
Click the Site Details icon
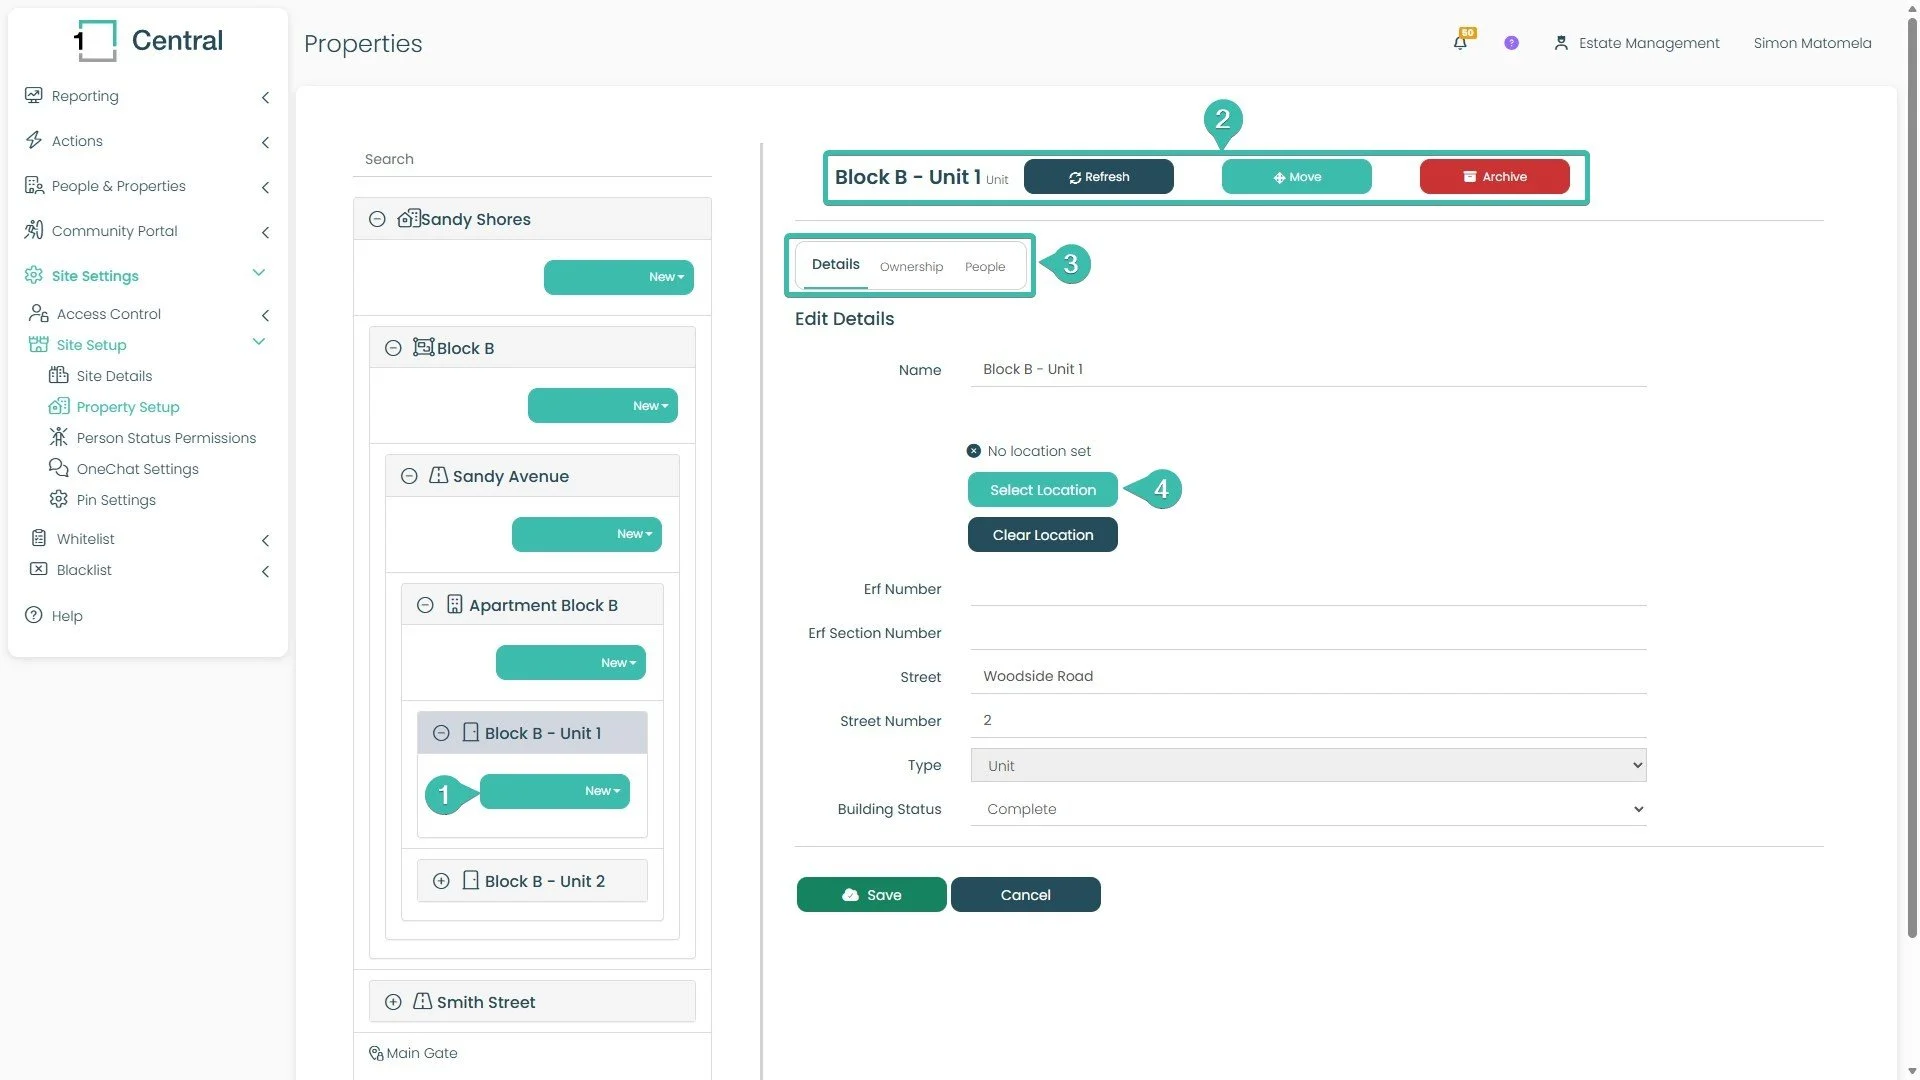(59, 375)
